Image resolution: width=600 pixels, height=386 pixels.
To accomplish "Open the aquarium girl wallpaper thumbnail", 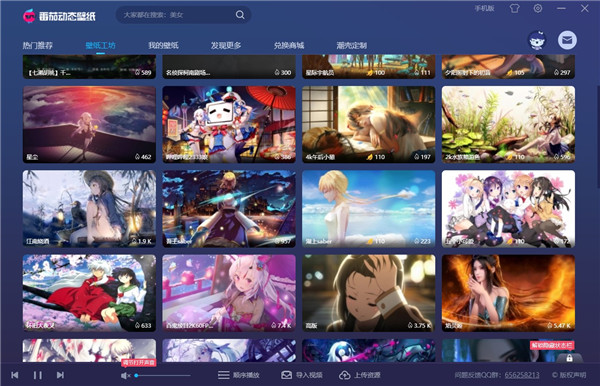I will pyautogui.click(x=508, y=124).
